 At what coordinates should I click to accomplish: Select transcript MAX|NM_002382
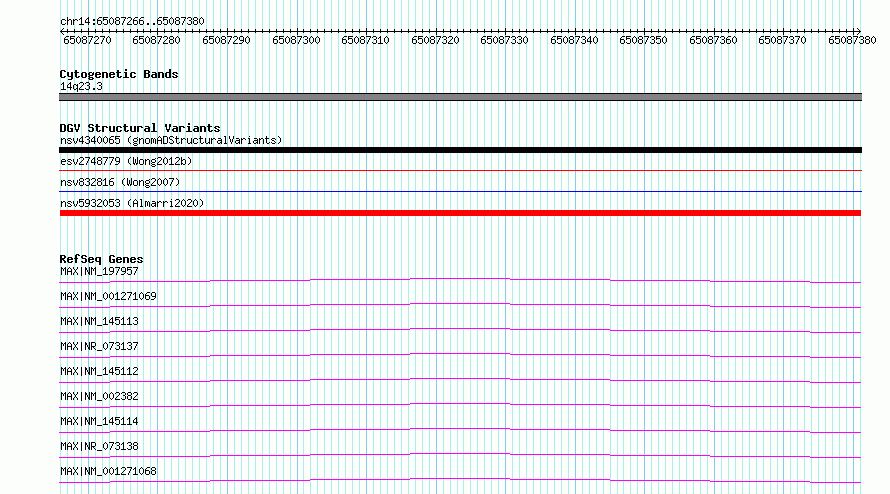(x=99, y=396)
